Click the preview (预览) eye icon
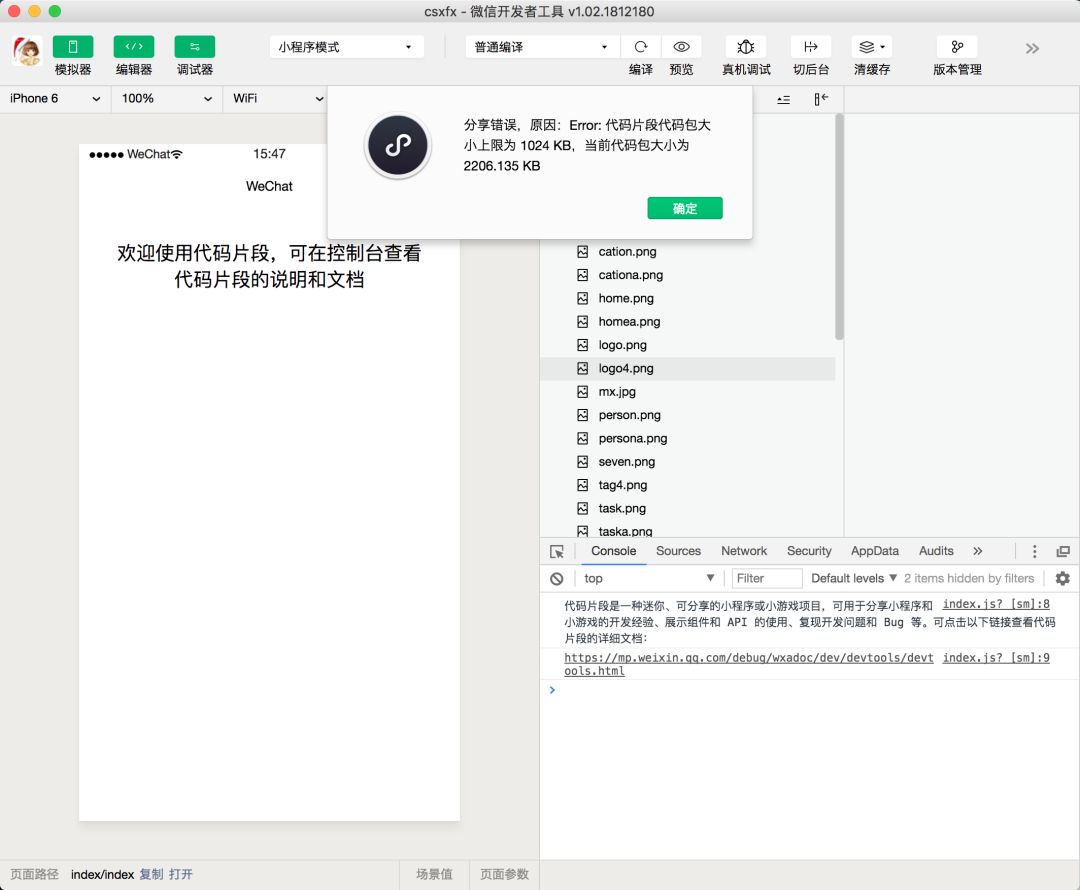The image size is (1080, 890). (681, 47)
